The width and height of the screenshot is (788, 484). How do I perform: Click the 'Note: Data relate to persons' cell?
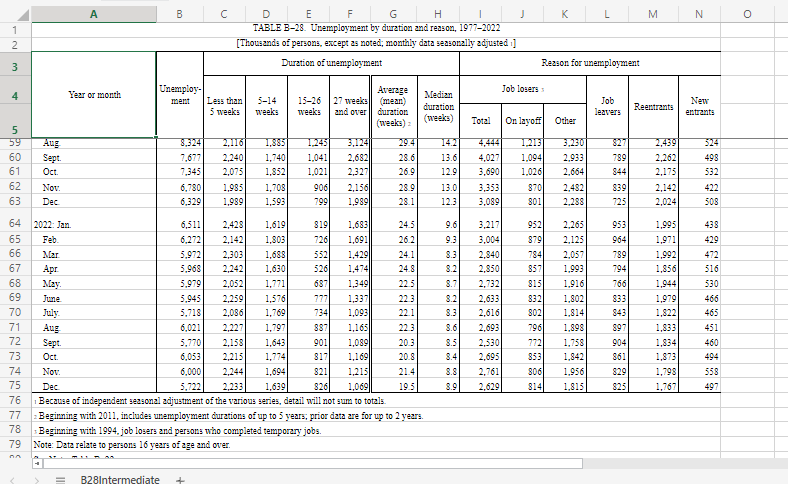(376, 445)
